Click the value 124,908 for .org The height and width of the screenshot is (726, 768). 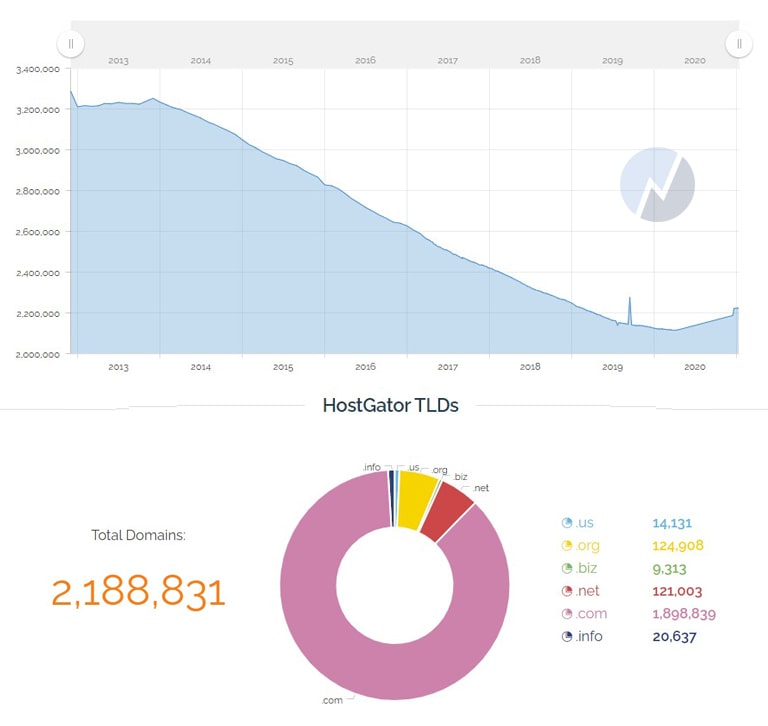(678, 546)
